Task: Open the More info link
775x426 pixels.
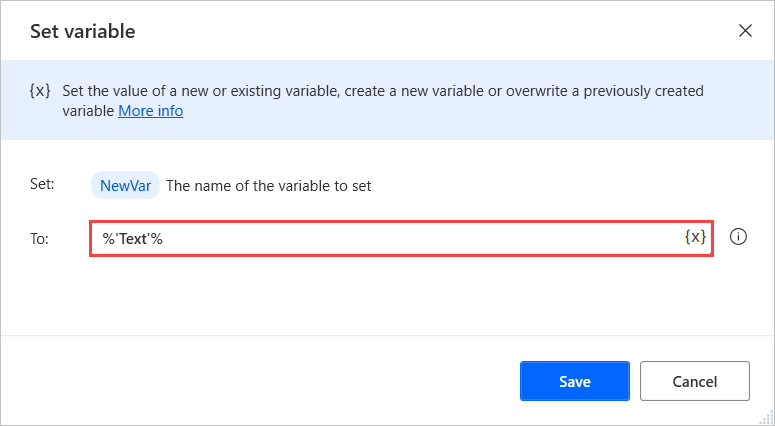Action: [151, 111]
